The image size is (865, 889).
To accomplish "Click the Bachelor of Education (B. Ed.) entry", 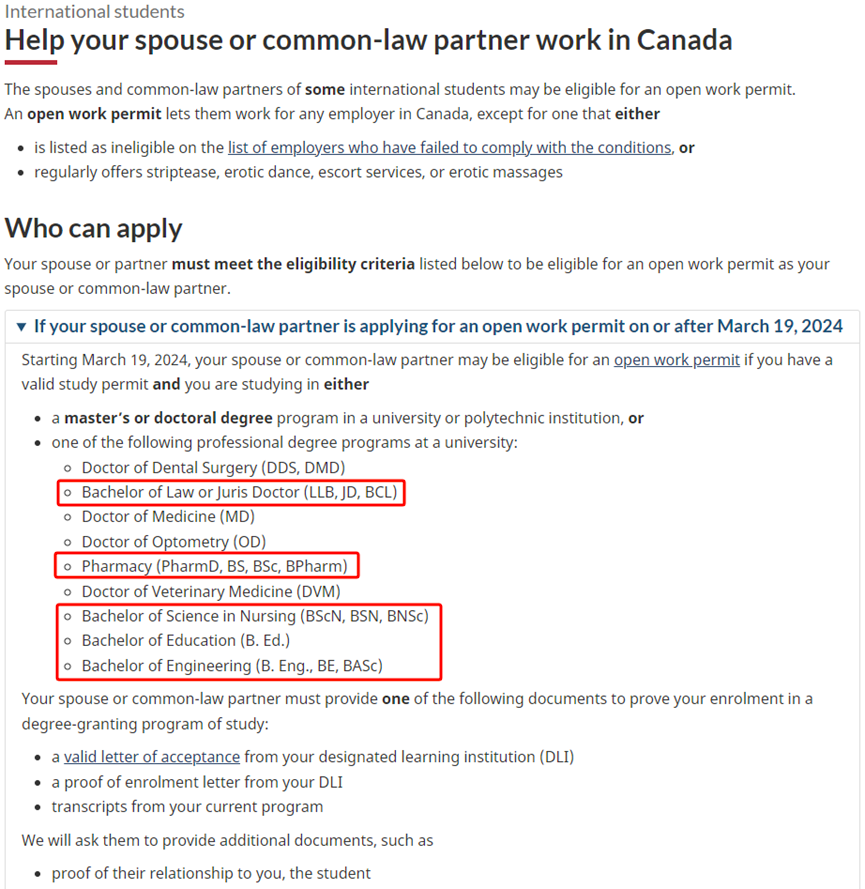I will pyautogui.click(x=186, y=641).
